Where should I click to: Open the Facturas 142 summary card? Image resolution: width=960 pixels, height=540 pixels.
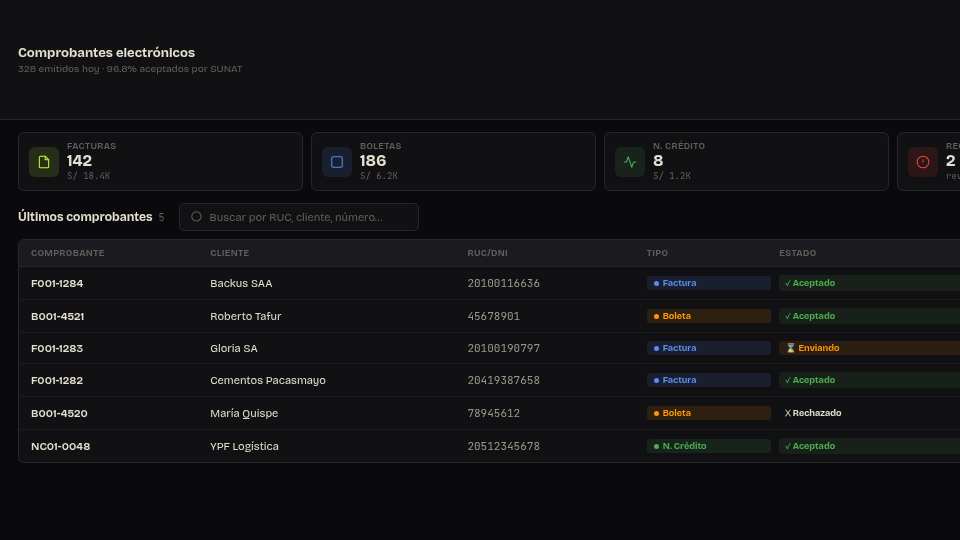(160, 162)
